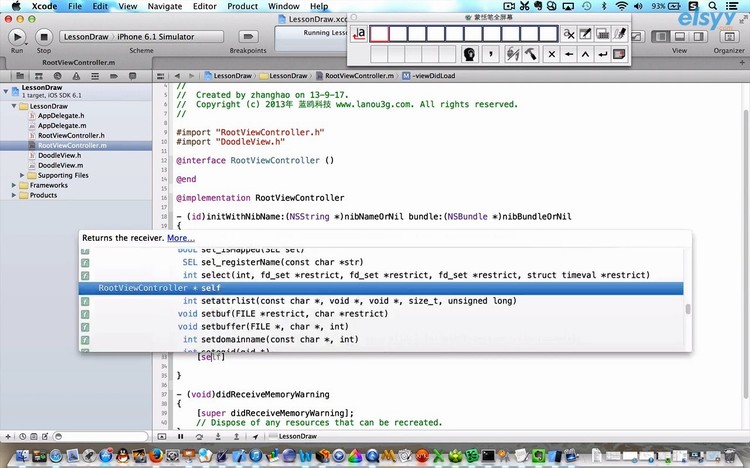
Task: Click the handwriting panel return arrow button
Action: point(602,54)
